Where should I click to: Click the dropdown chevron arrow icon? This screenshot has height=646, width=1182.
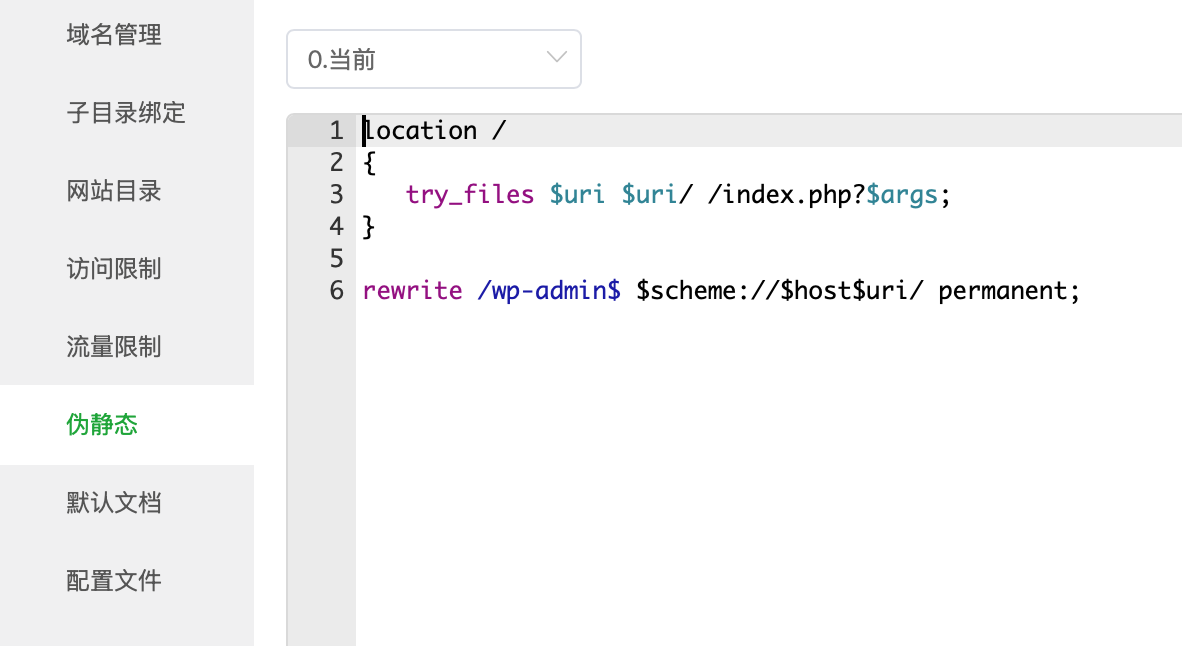click(556, 57)
